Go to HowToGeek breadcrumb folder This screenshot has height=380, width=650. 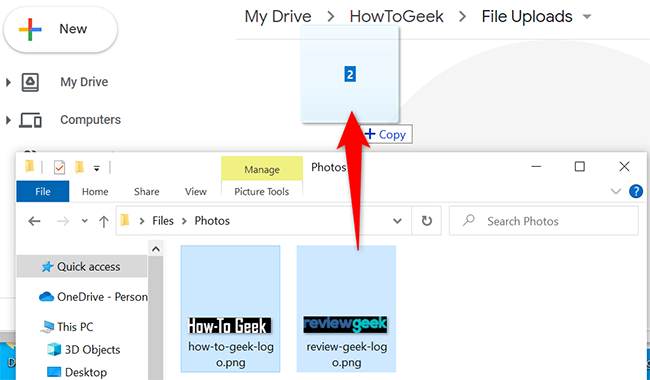[396, 17]
